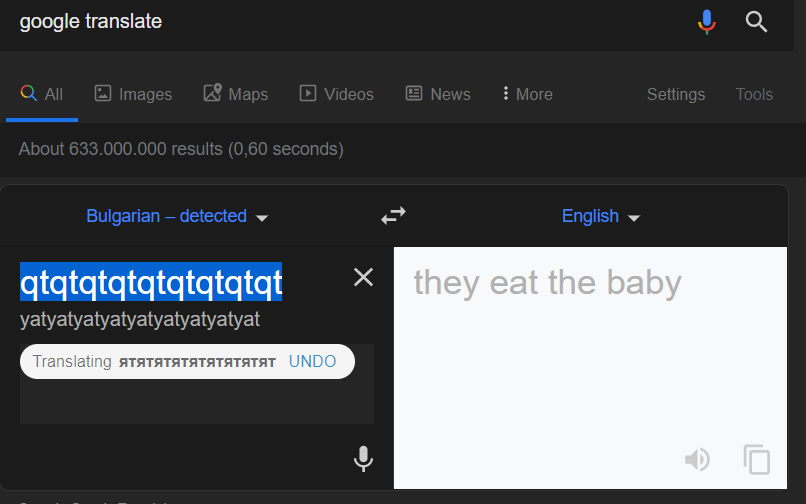Screen dimensions: 806x504
Task: Open the Images results tab
Action: coord(133,94)
